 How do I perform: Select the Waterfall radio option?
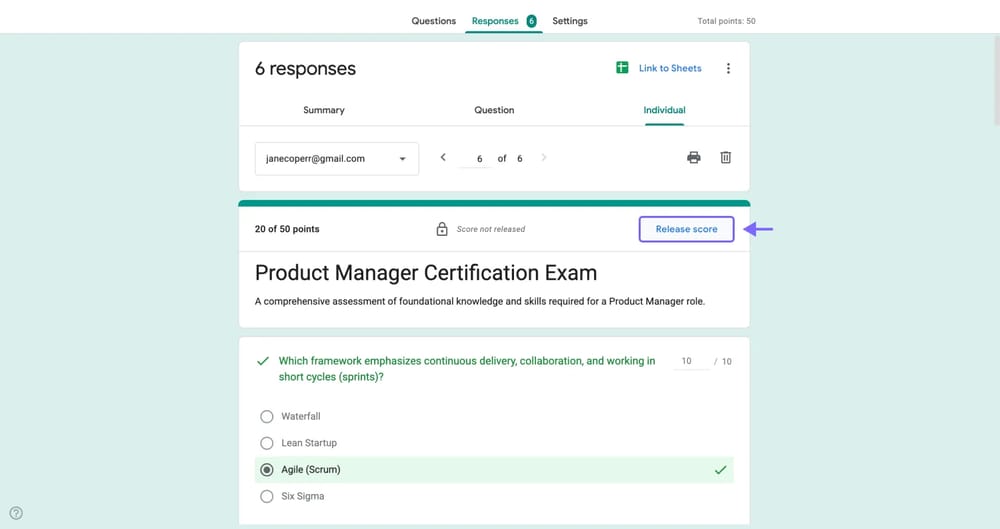(267, 416)
